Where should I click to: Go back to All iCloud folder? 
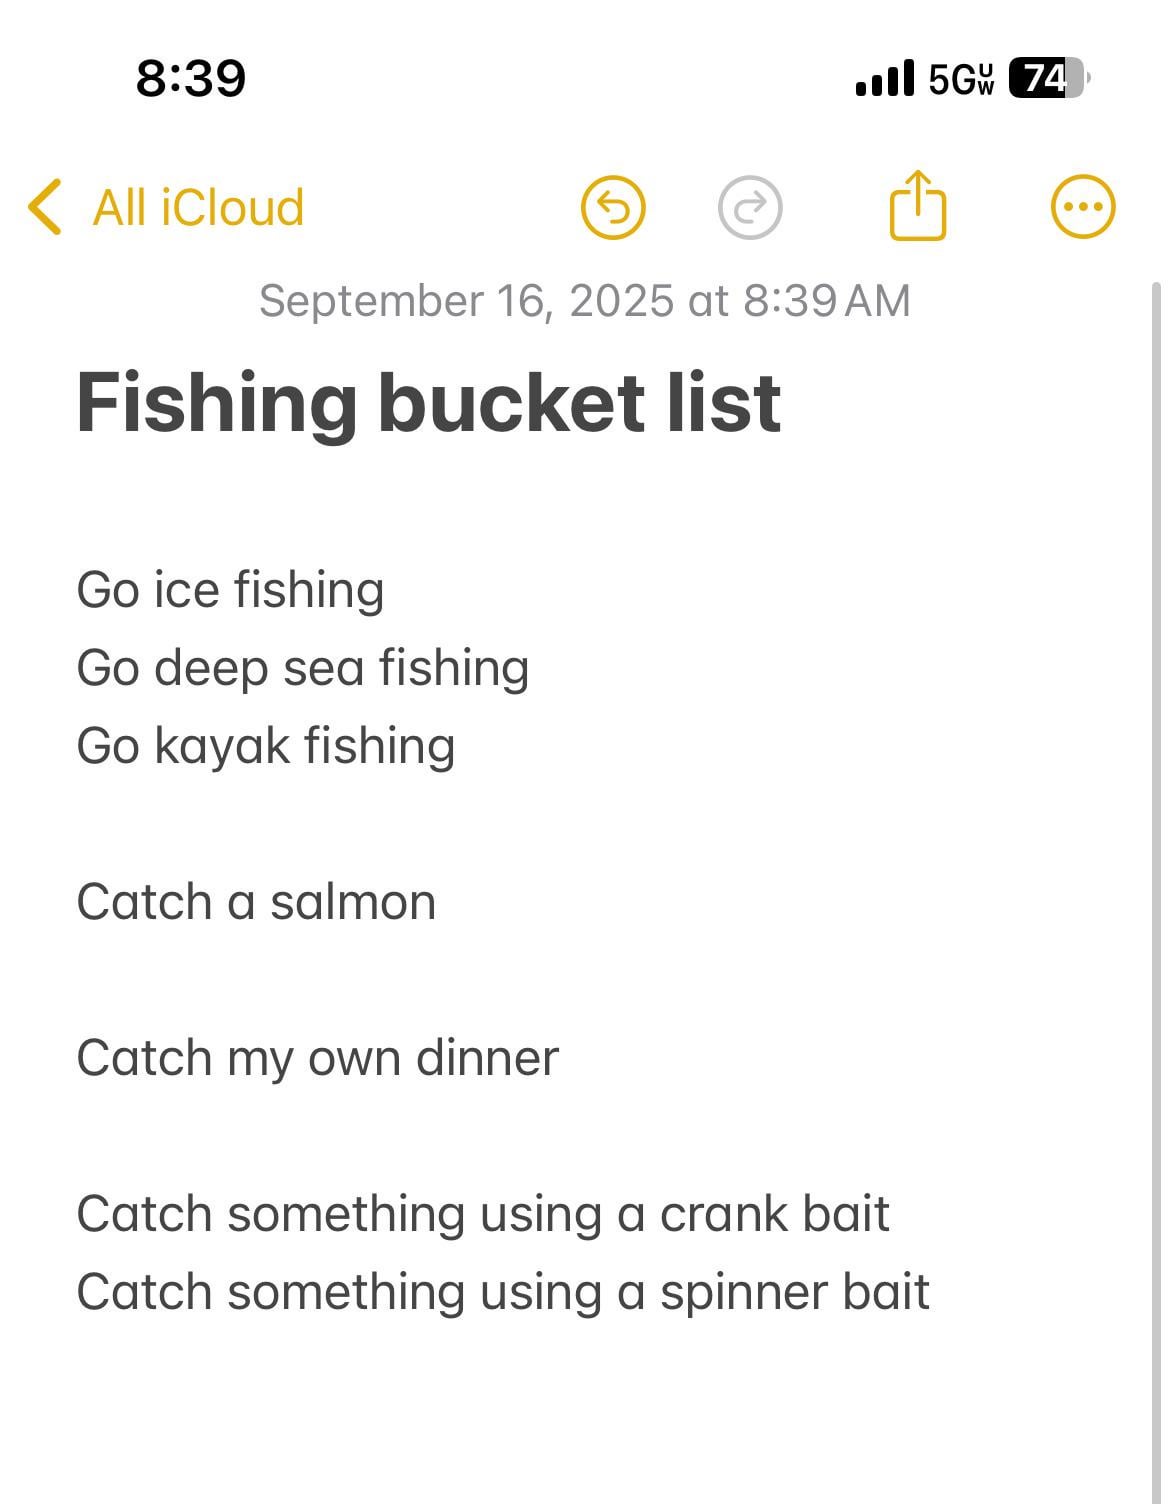198,208
